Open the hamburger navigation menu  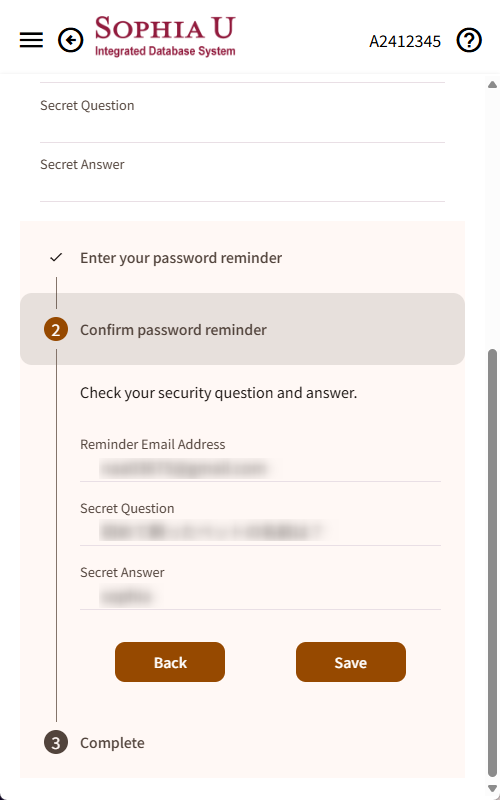31,40
